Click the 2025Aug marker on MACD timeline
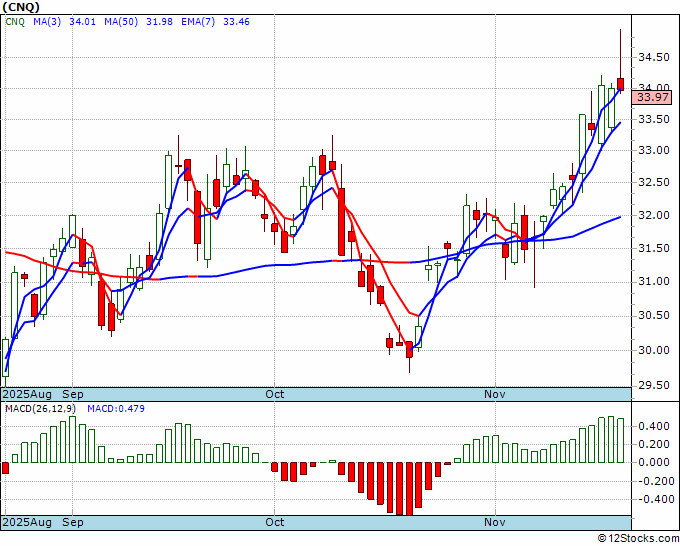680x546 pixels. click(x=27, y=522)
